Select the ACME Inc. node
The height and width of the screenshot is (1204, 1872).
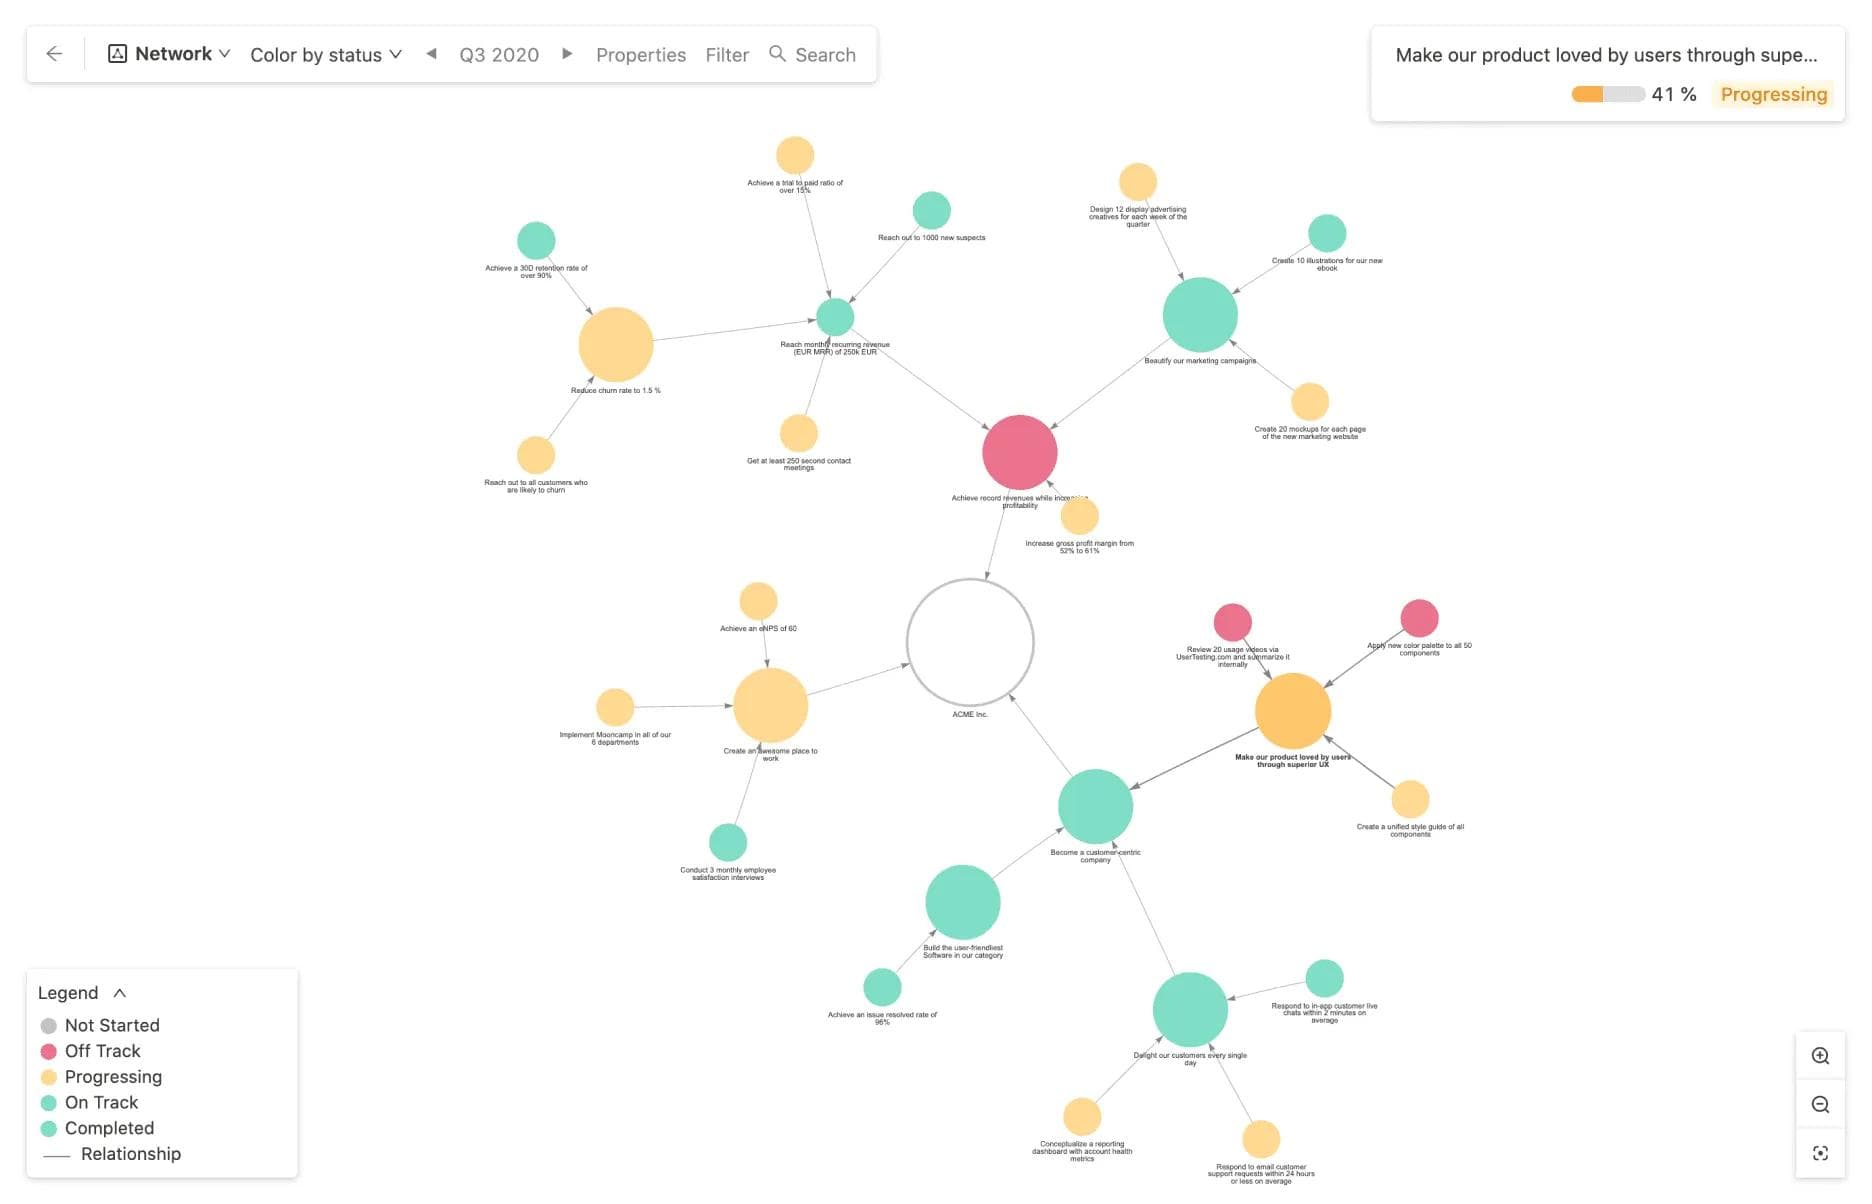click(969, 641)
